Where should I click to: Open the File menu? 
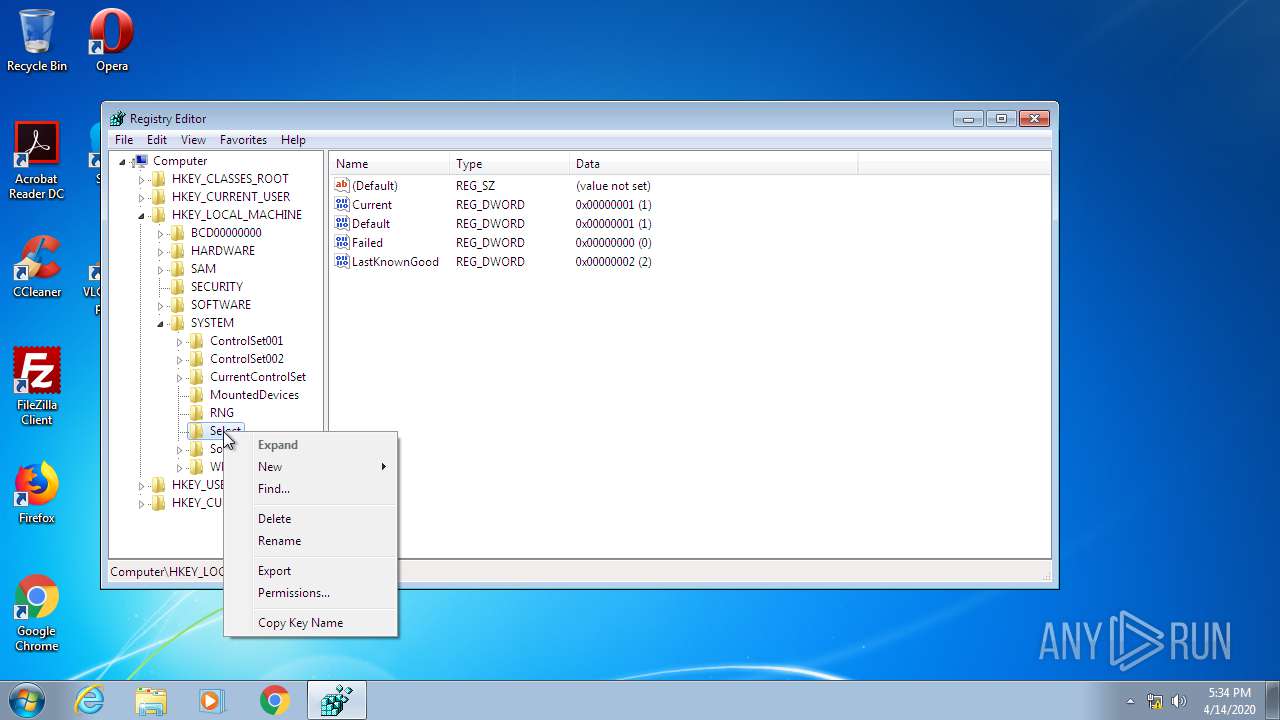124,140
